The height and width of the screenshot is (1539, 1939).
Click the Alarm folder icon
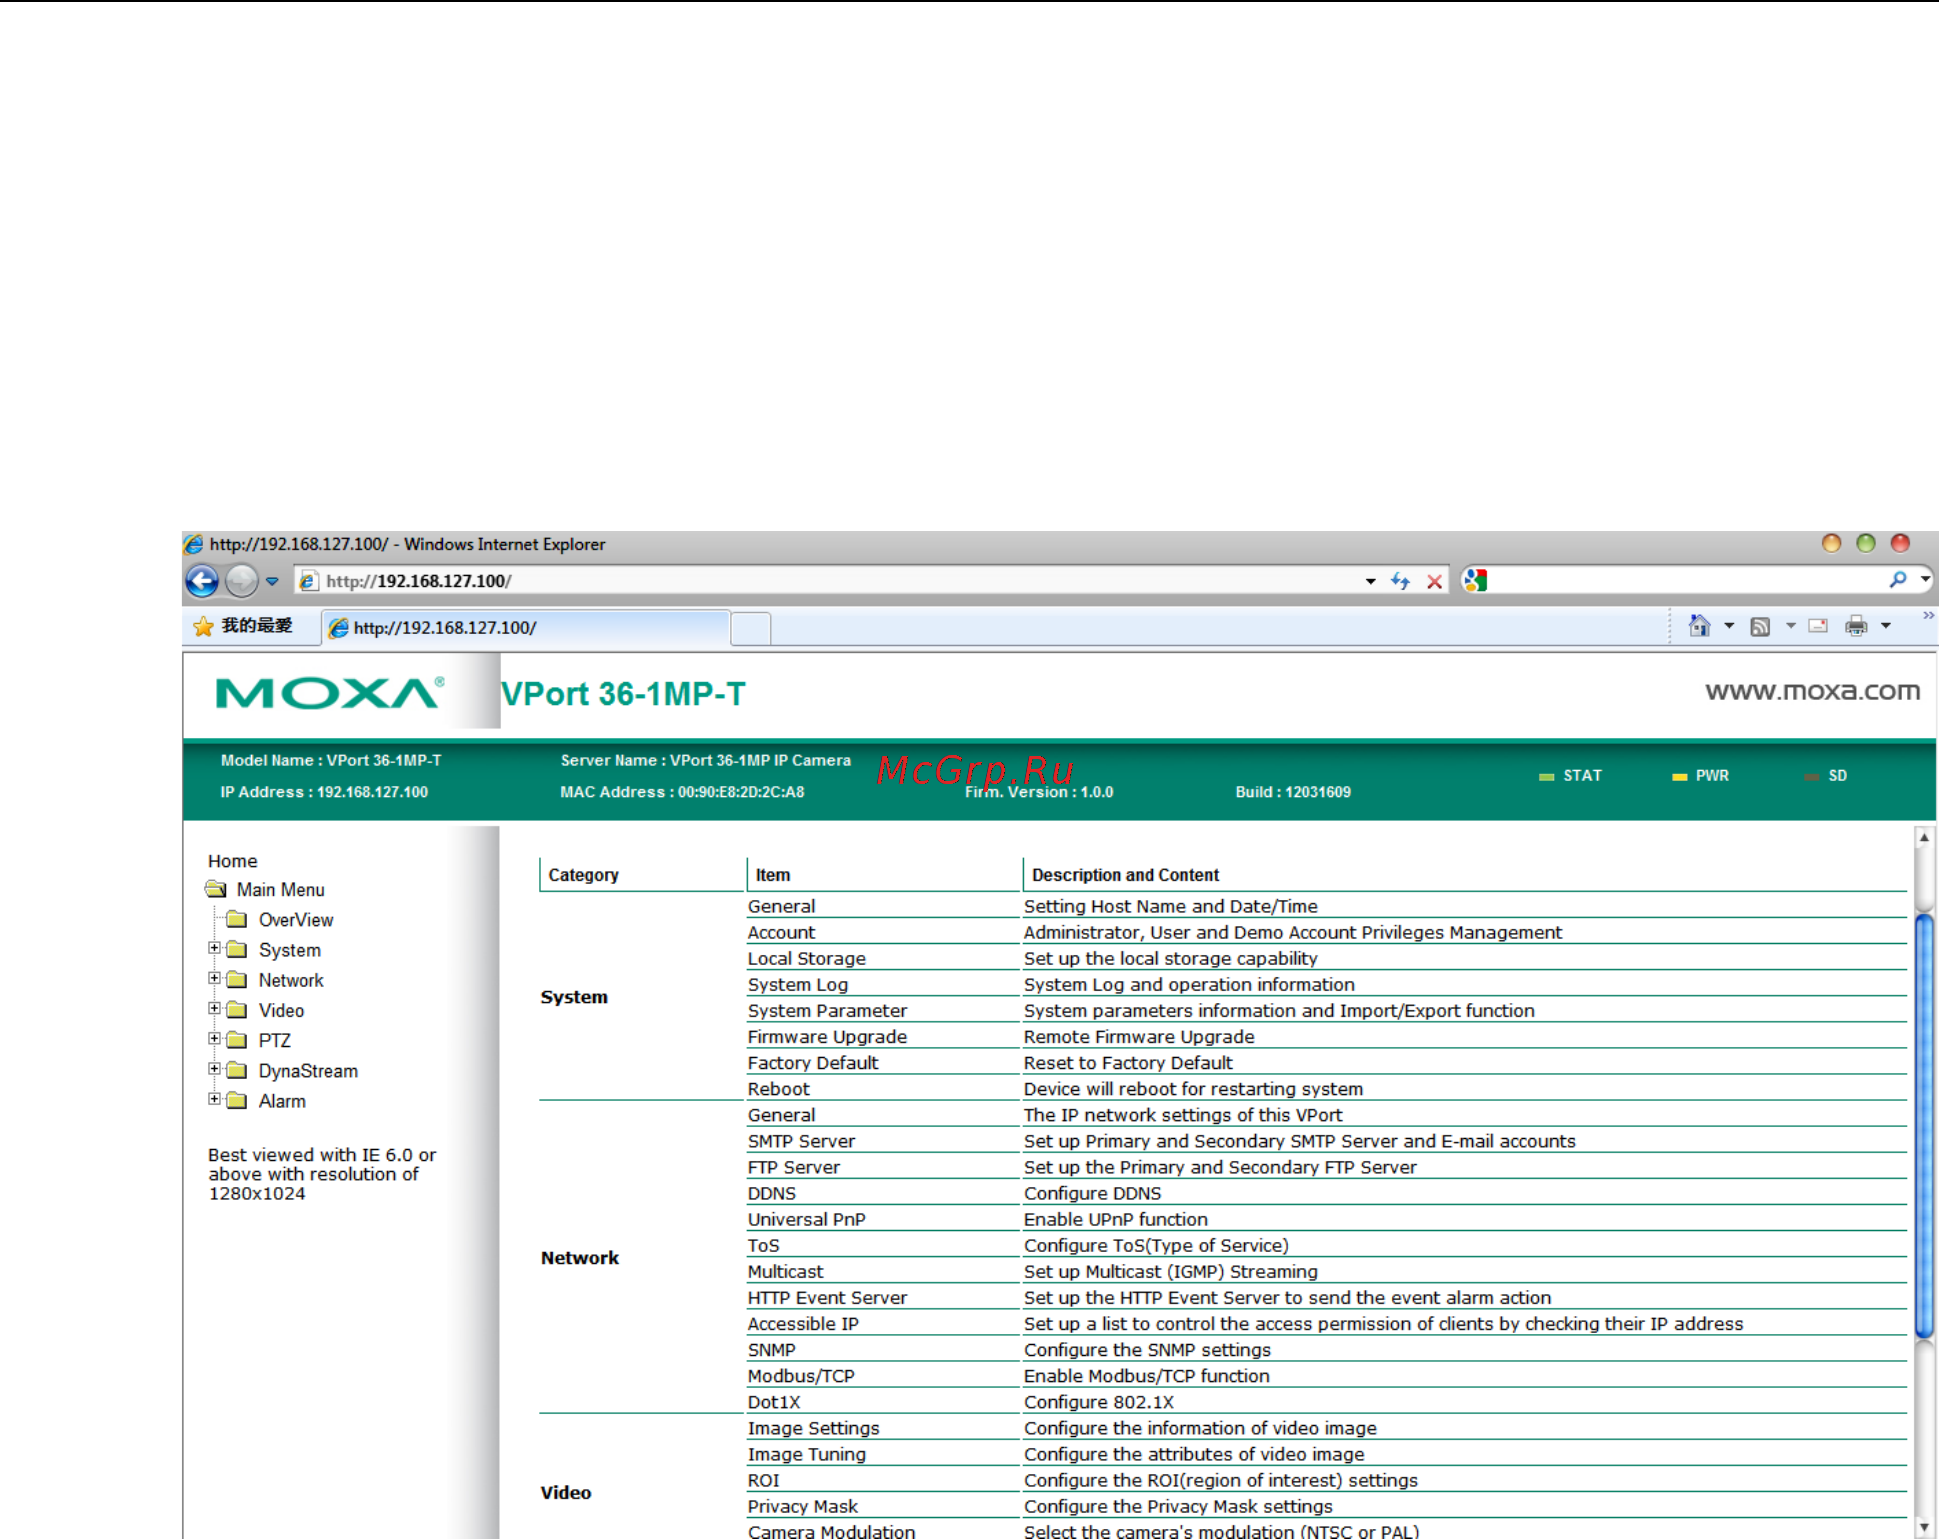coord(237,1100)
